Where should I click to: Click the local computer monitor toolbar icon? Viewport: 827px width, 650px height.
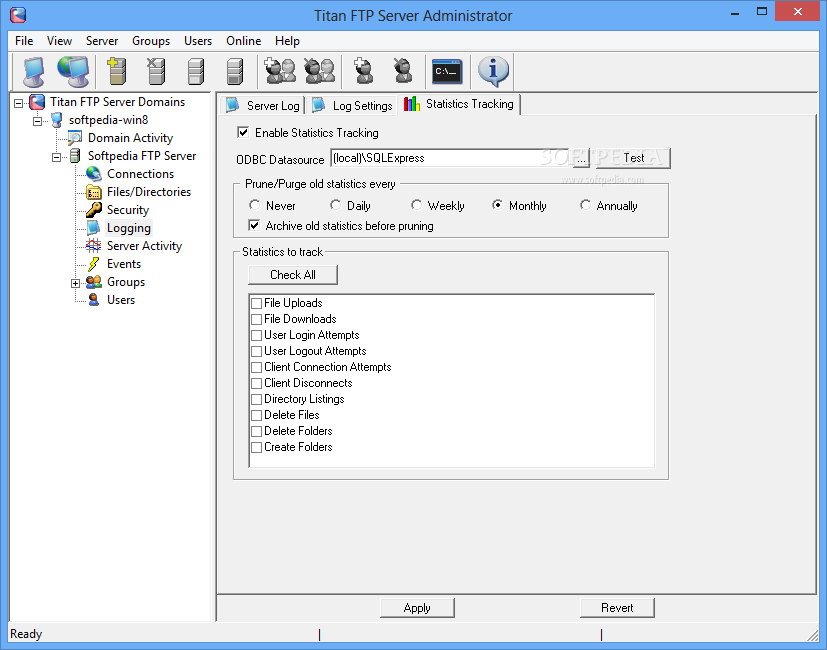(34, 71)
